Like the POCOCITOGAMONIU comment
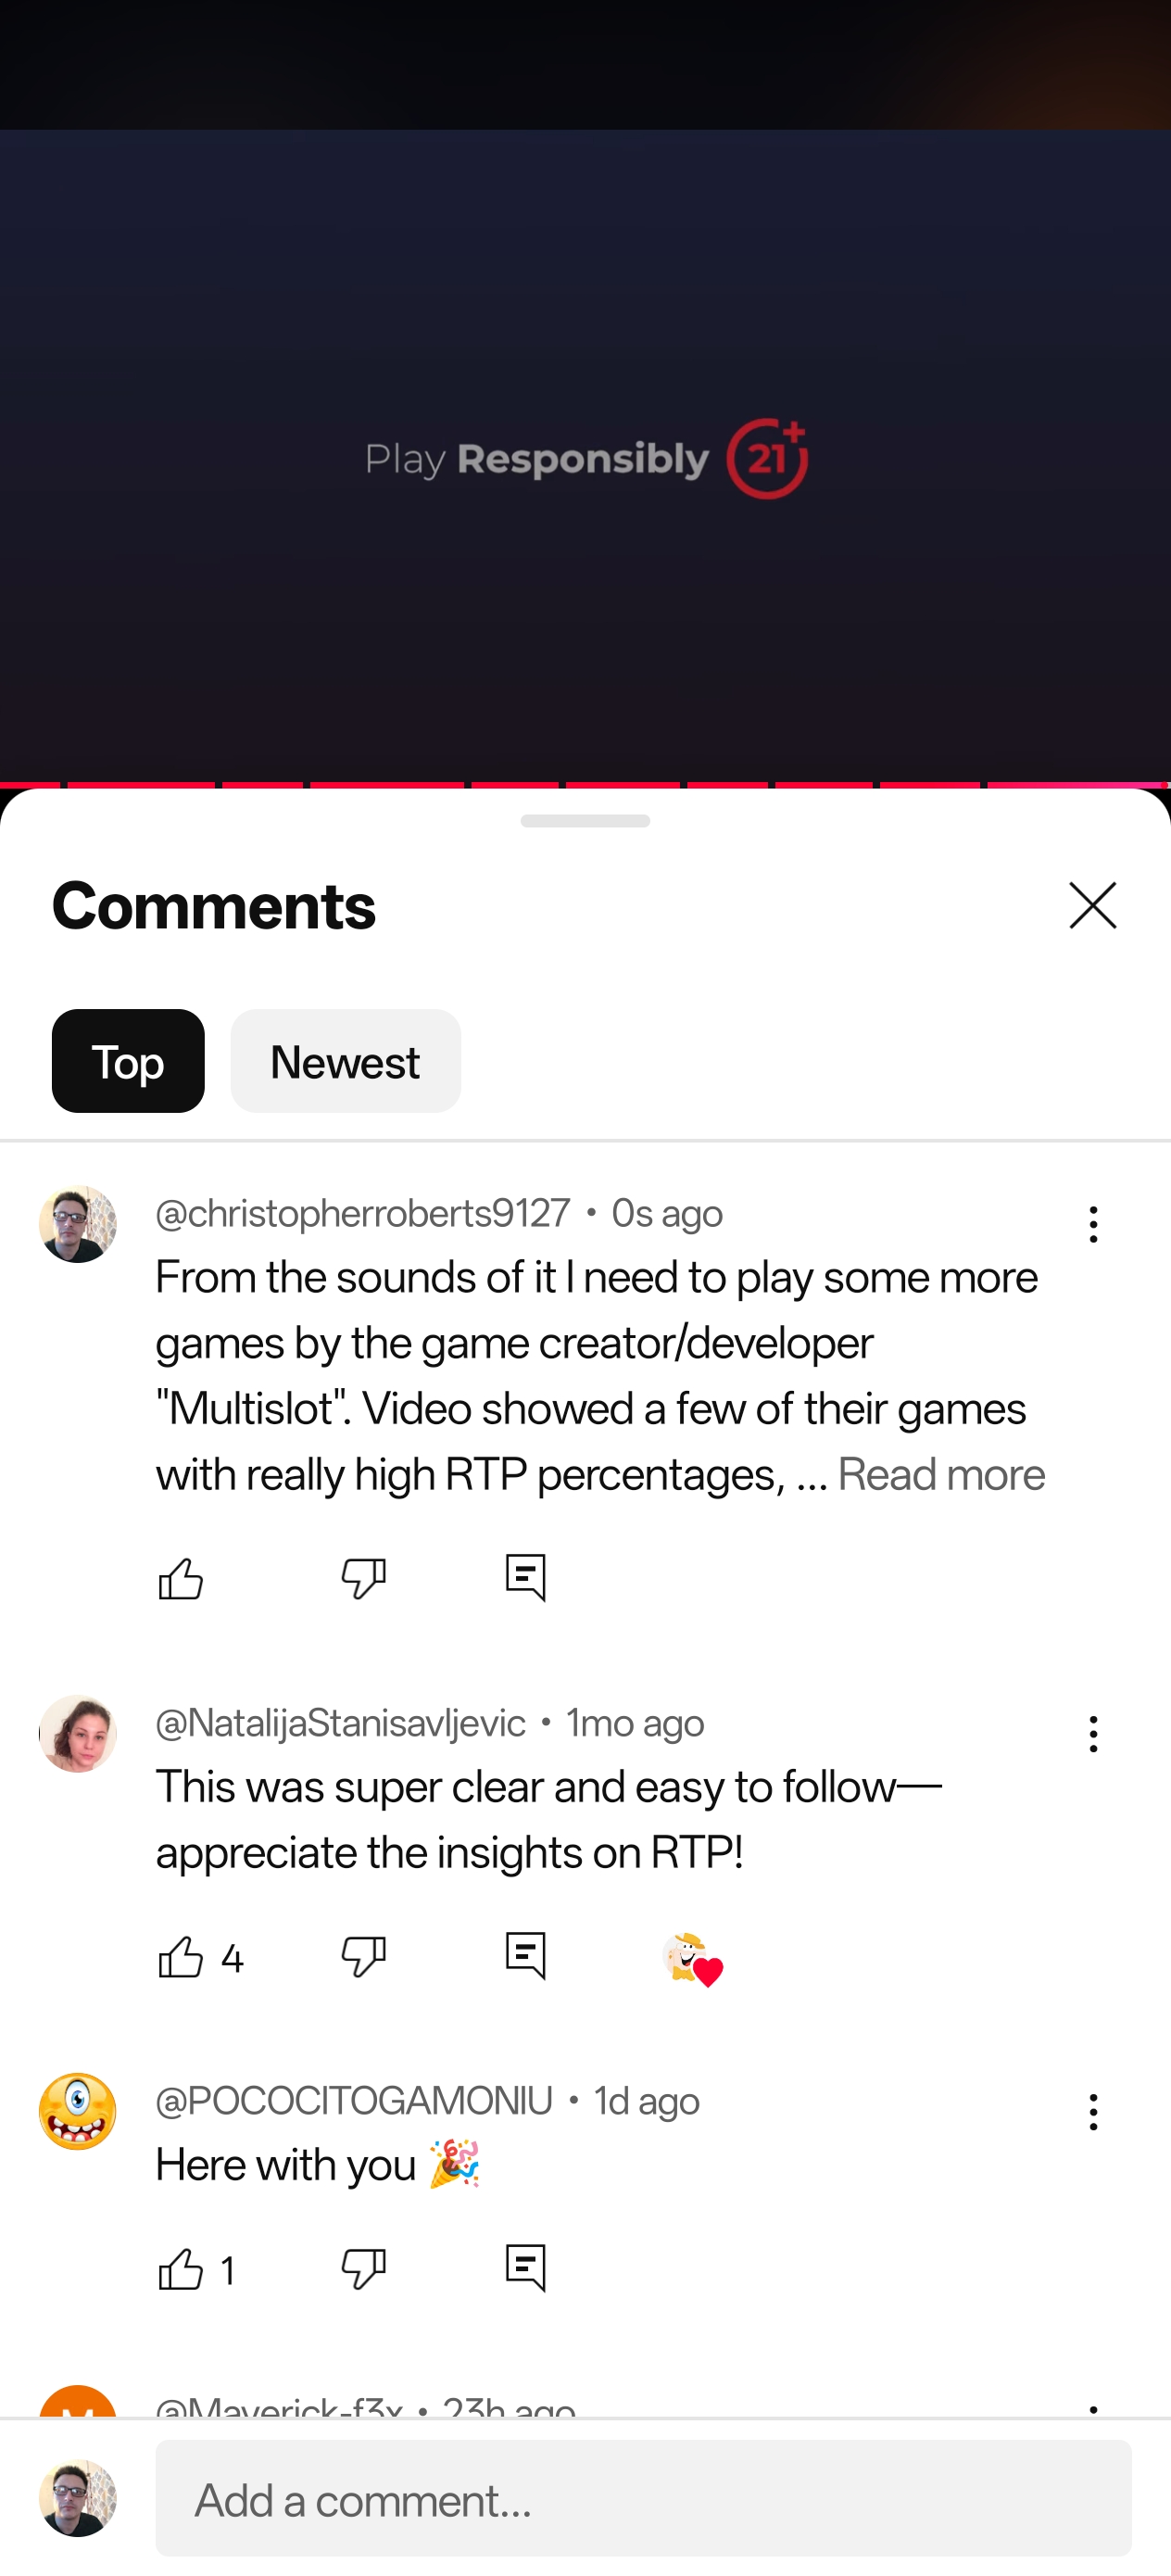Screen dimensions: 1171x2576 181,2268
